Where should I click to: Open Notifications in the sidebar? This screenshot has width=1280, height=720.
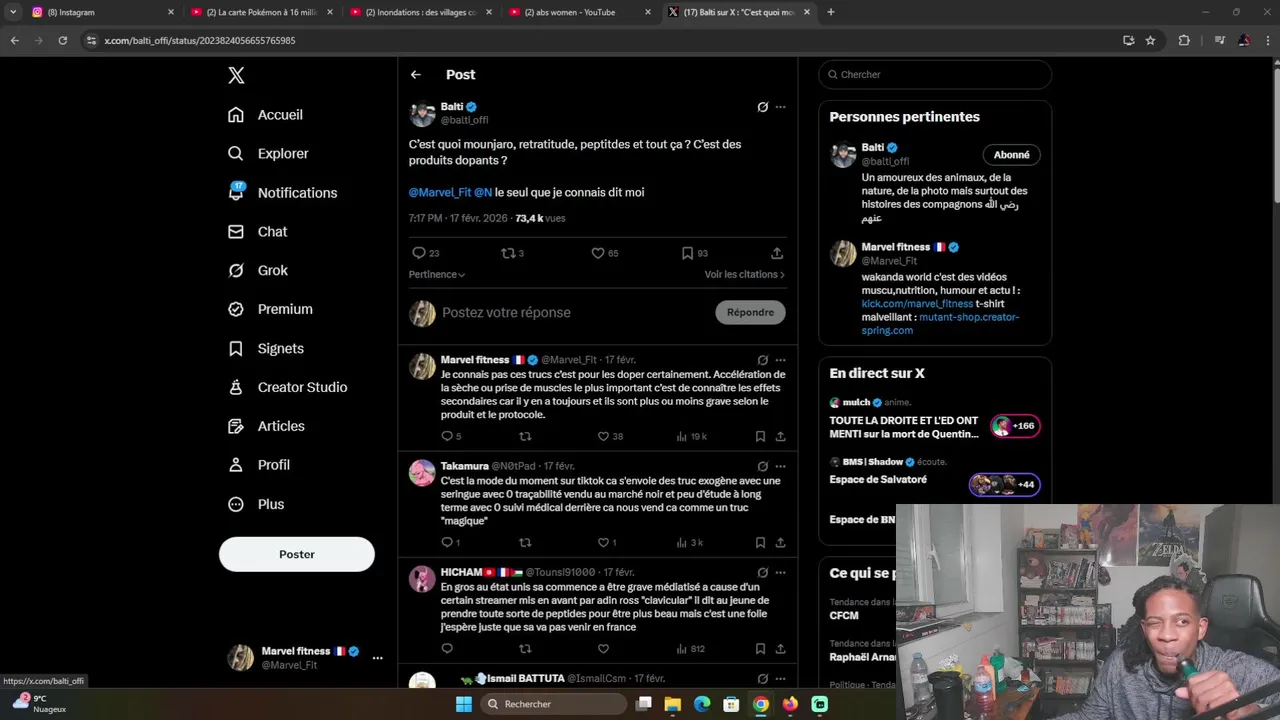point(282,193)
